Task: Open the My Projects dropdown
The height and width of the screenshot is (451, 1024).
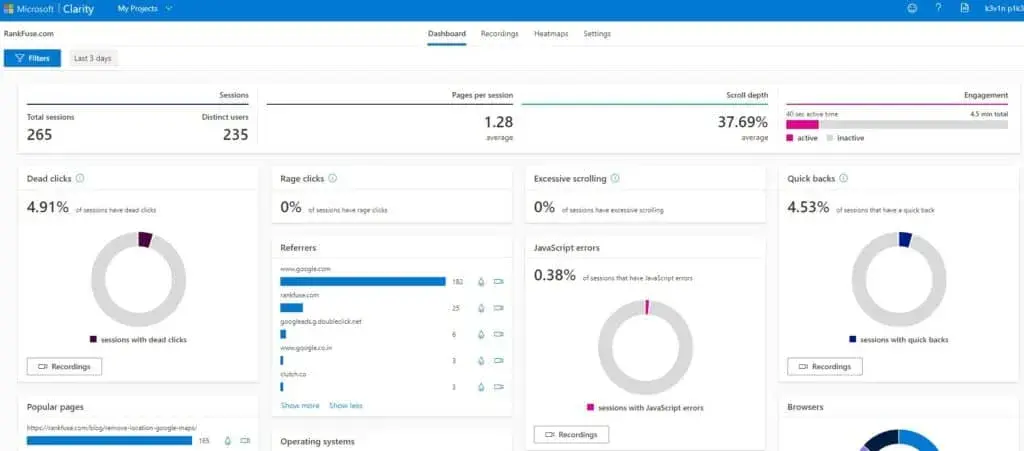Action: coord(145,8)
